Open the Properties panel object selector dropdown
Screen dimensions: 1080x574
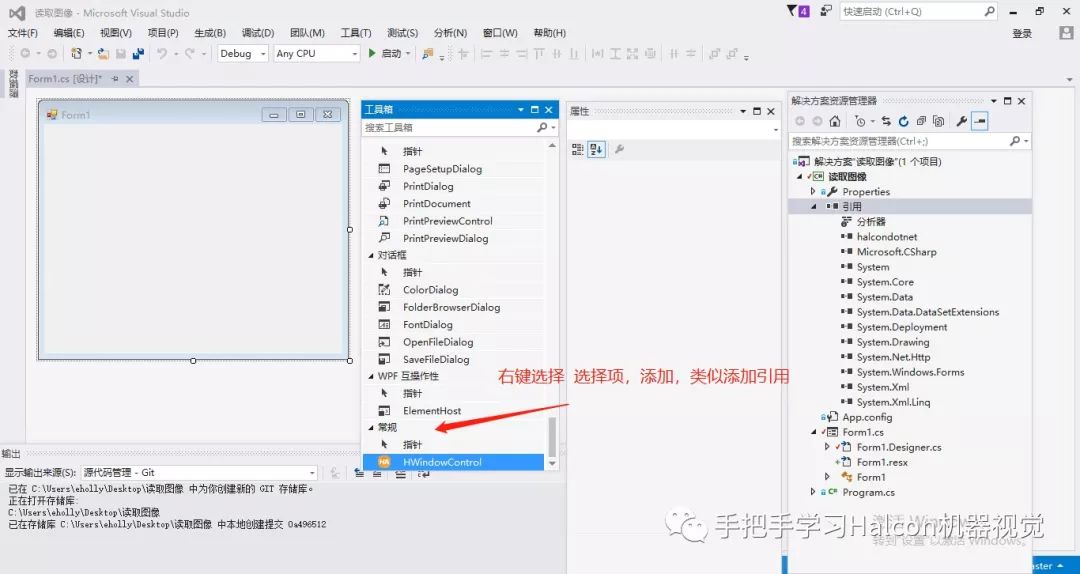pos(776,129)
